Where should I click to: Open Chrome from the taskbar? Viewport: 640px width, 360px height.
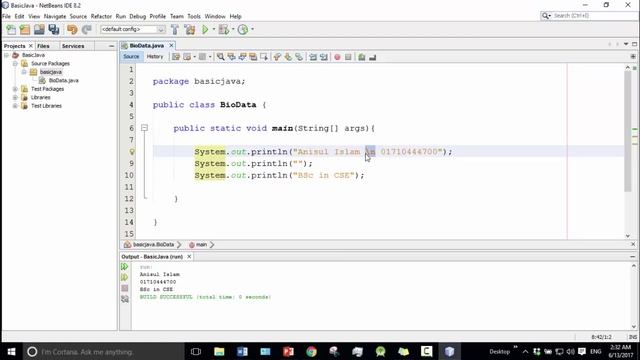[311, 351]
